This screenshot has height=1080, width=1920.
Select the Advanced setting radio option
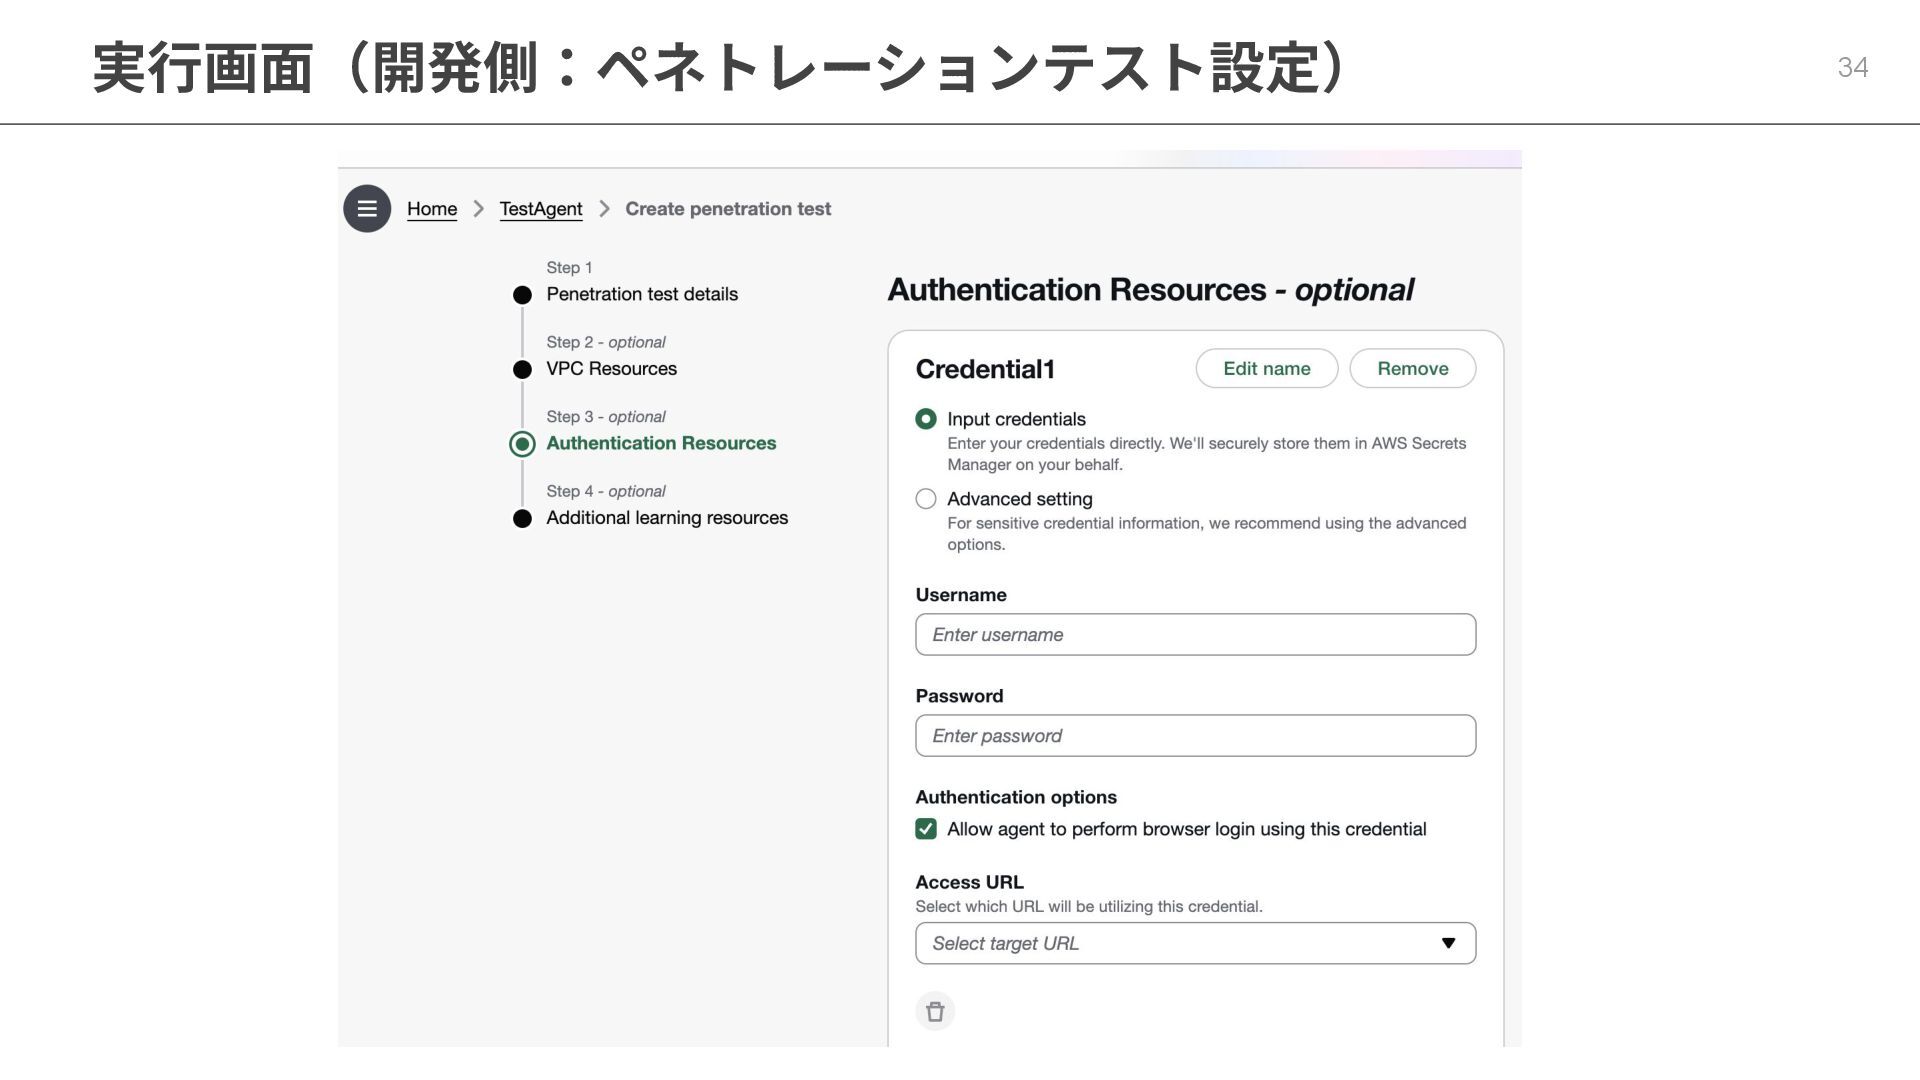point(926,499)
